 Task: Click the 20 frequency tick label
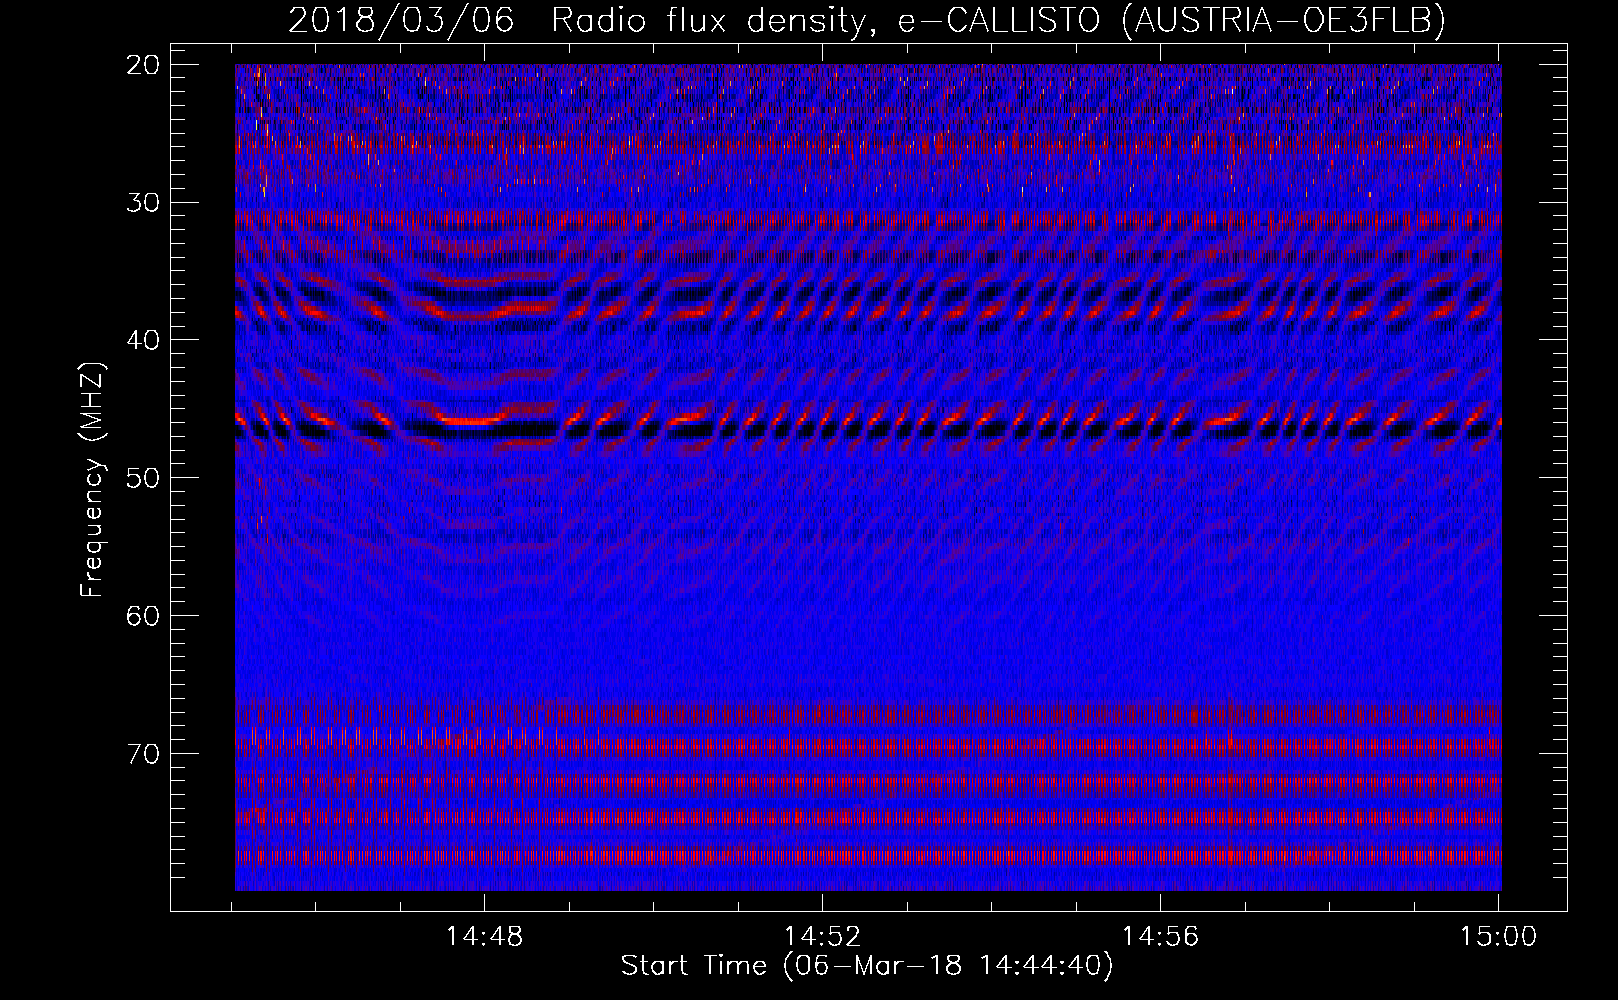coord(144,64)
